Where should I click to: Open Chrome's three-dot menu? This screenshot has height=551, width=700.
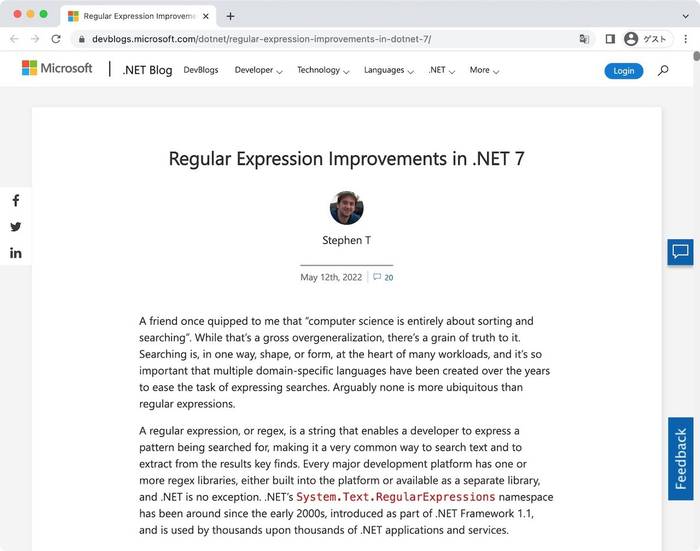[685, 39]
